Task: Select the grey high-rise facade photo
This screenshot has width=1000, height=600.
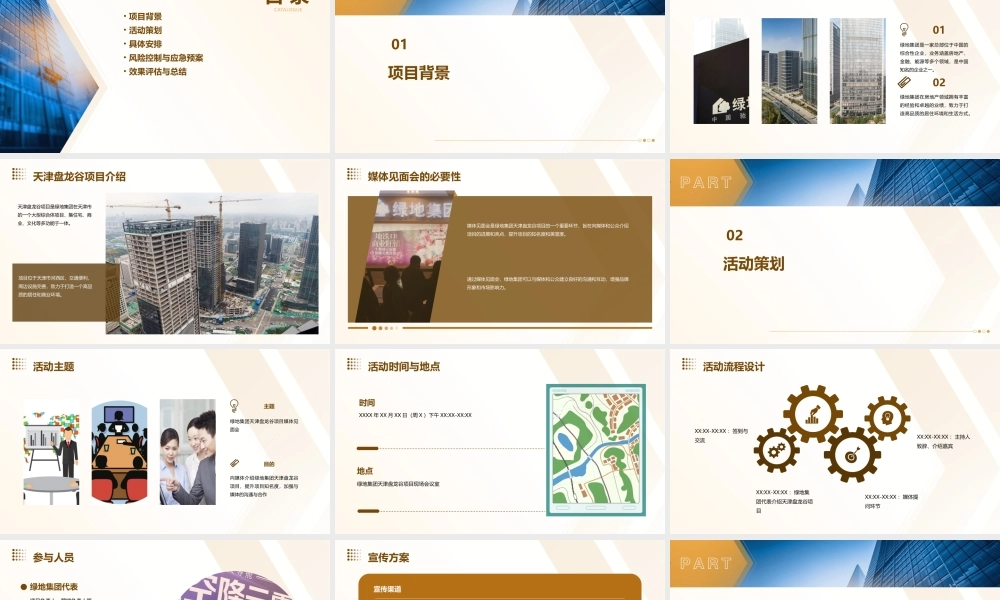Action: tap(858, 71)
